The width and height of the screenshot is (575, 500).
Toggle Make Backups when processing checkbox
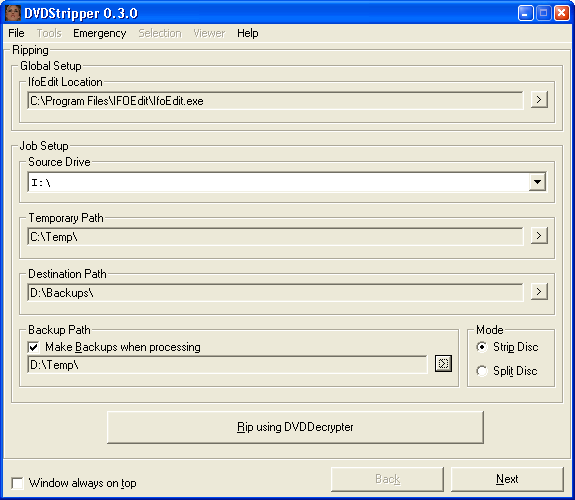(x=33, y=347)
